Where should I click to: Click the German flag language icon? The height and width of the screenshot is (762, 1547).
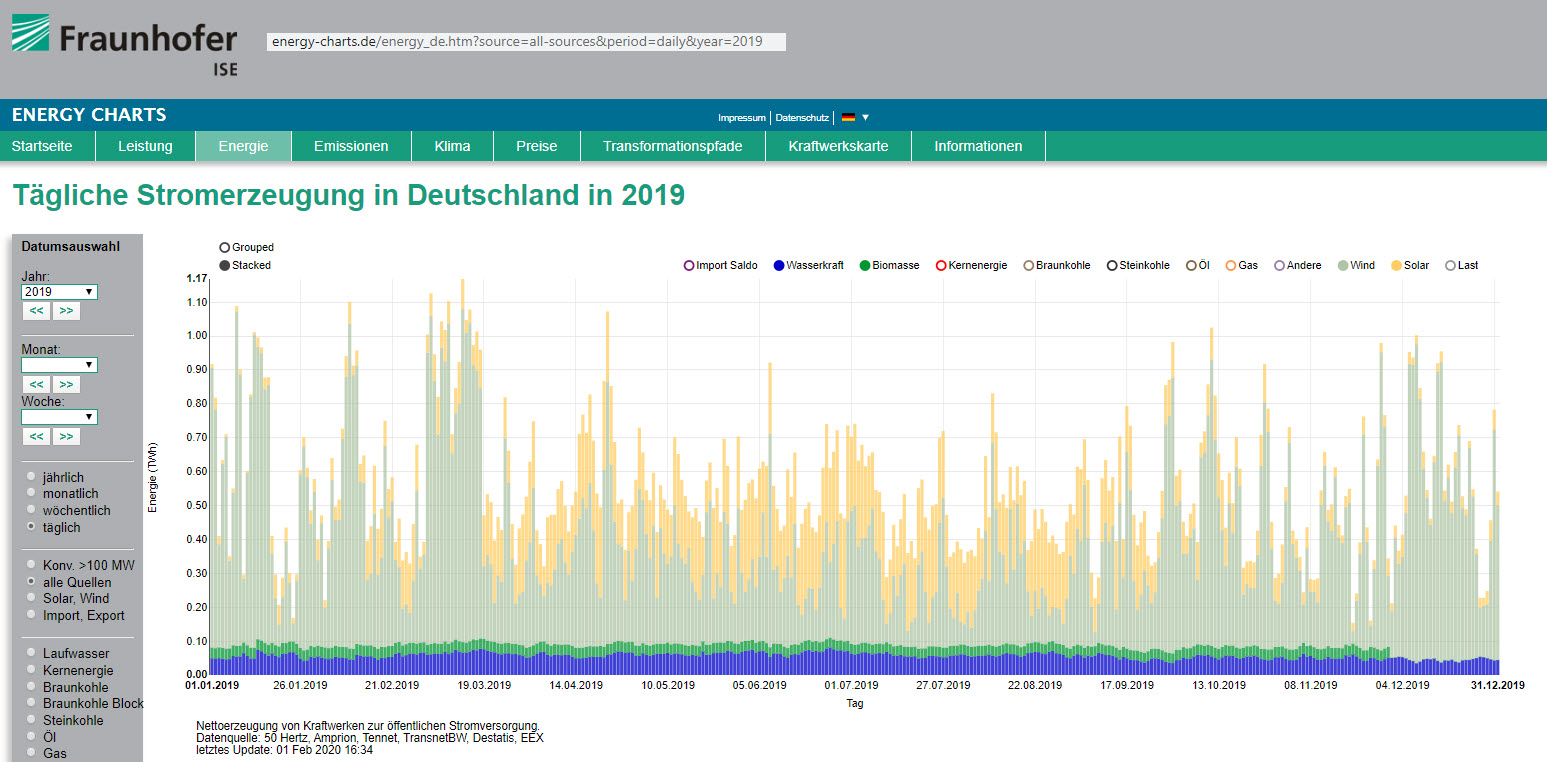(x=848, y=118)
